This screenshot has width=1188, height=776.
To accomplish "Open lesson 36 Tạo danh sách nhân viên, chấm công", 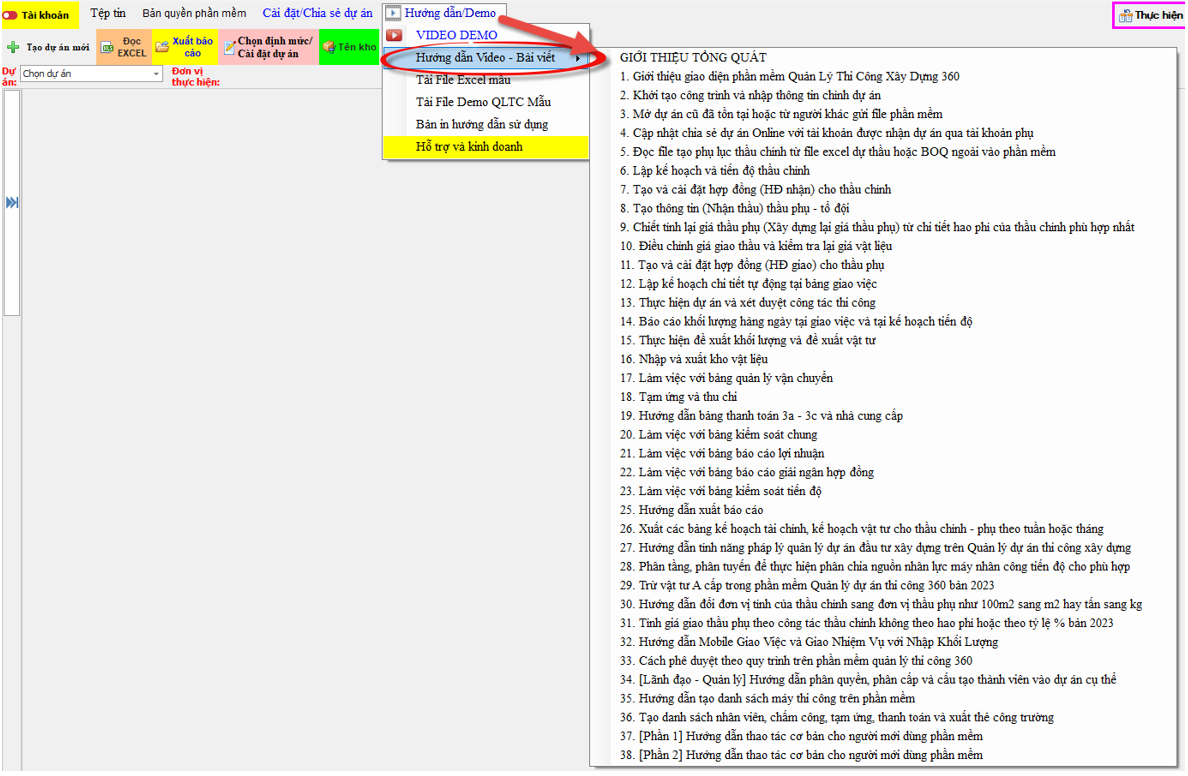I will (x=836, y=718).
